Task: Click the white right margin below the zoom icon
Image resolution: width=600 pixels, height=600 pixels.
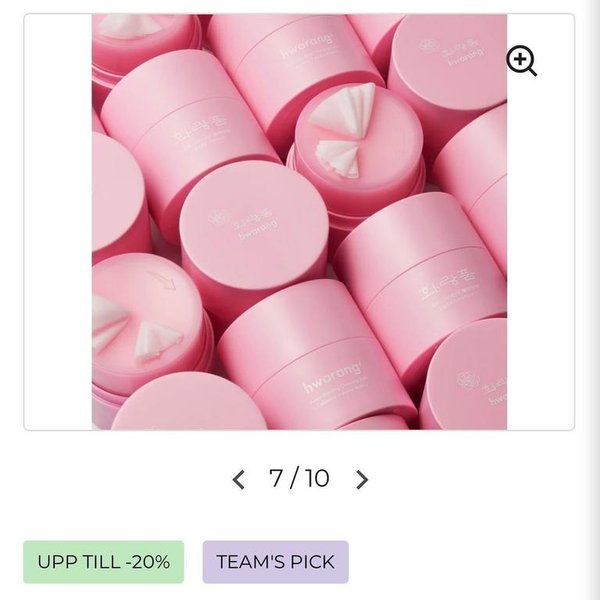Action: (x=540, y=250)
